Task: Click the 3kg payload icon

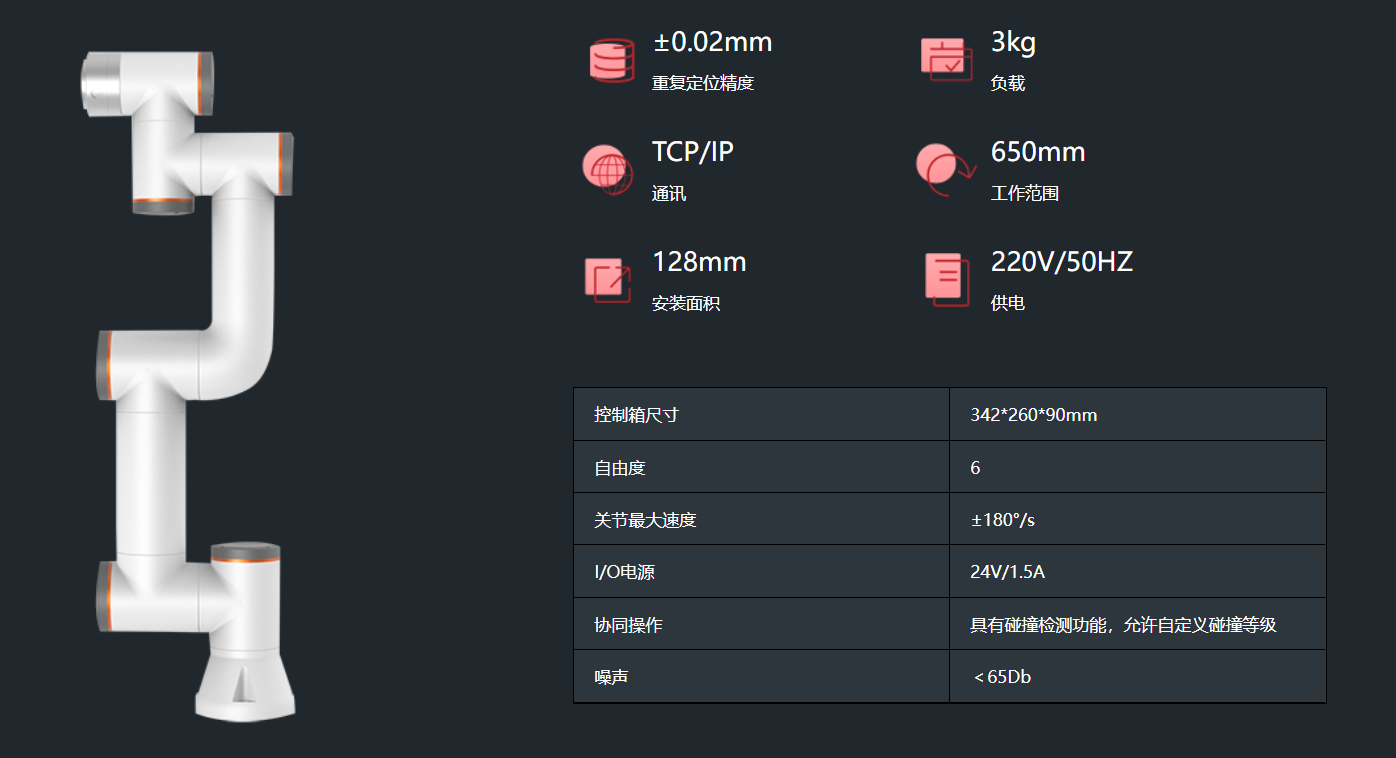Action: pos(945,60)
